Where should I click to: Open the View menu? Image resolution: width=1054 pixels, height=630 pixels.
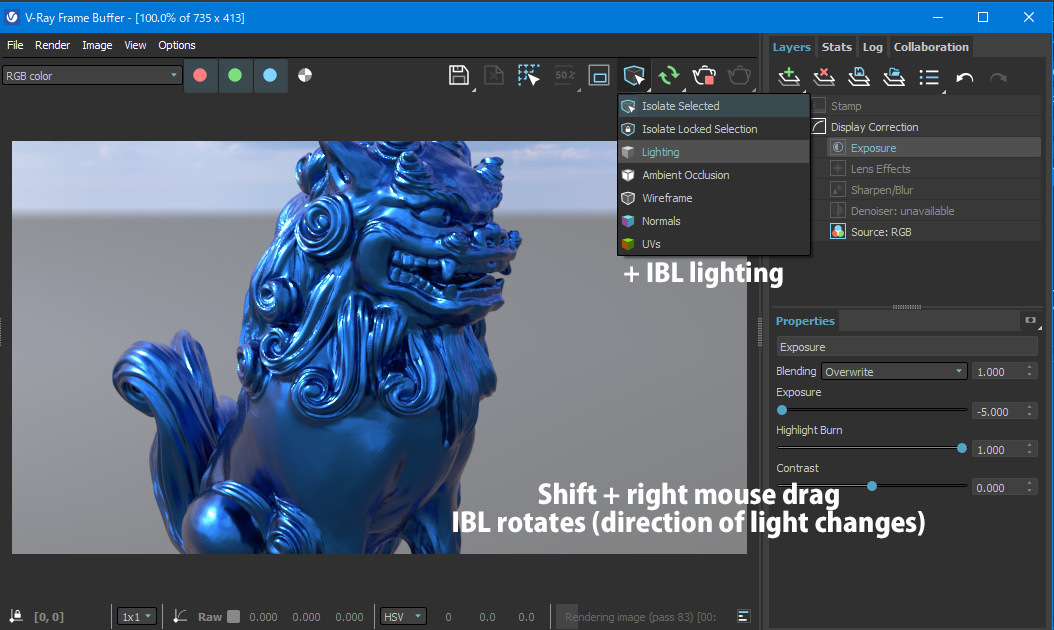[x=135, y=45]
